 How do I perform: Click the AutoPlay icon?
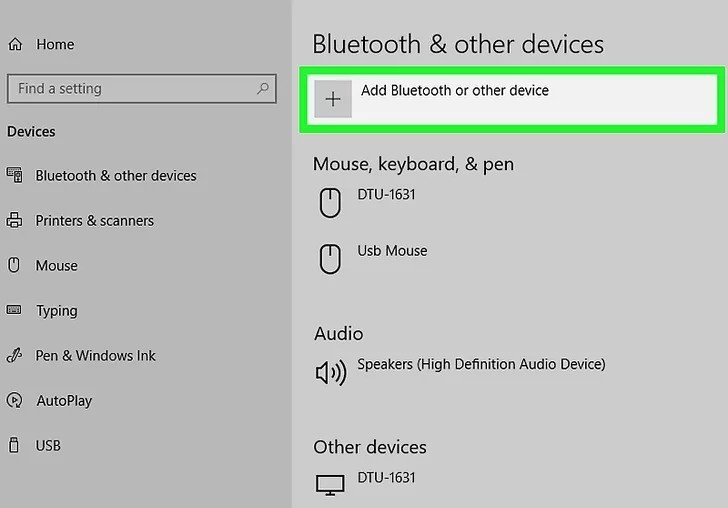coord(14,400)
